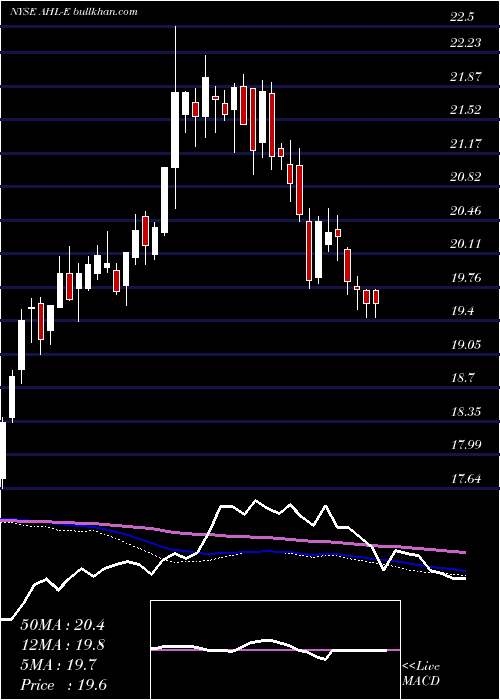Select the 20.82 price axis label

(466, 177)
